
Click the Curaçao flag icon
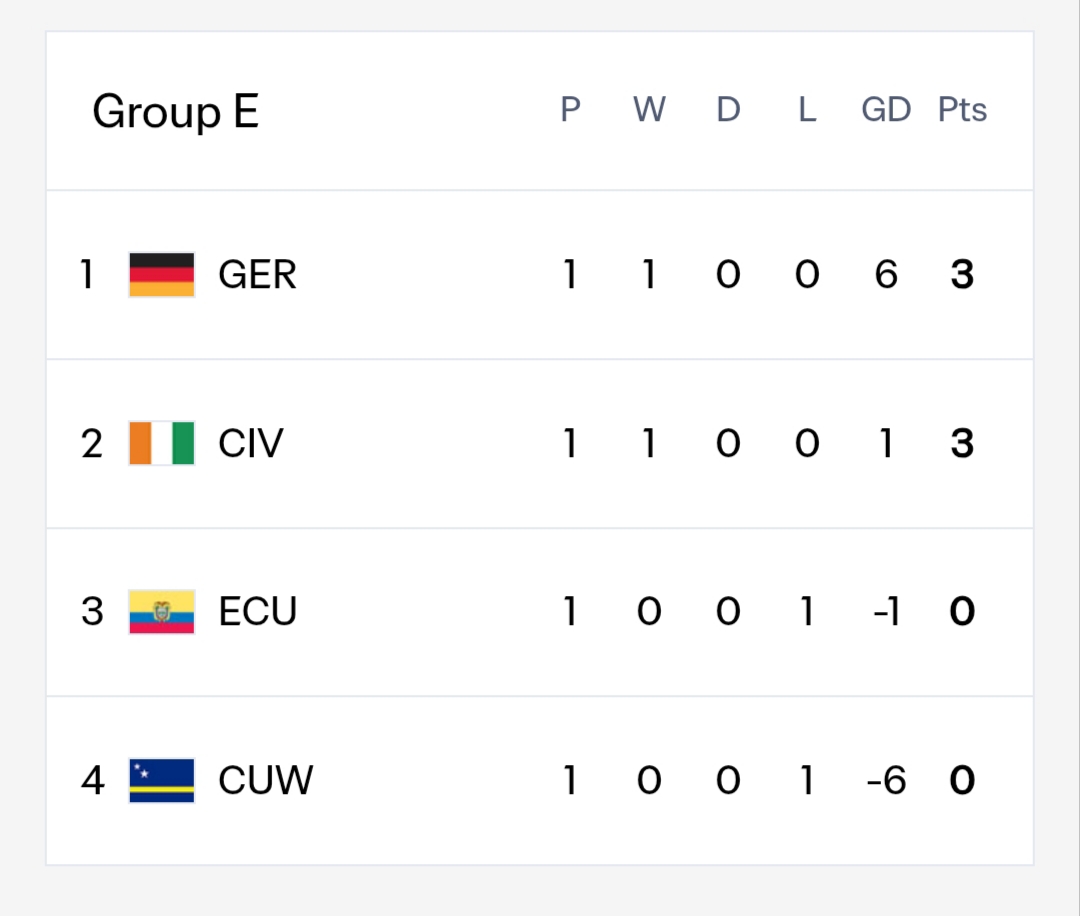pos(162,780)
